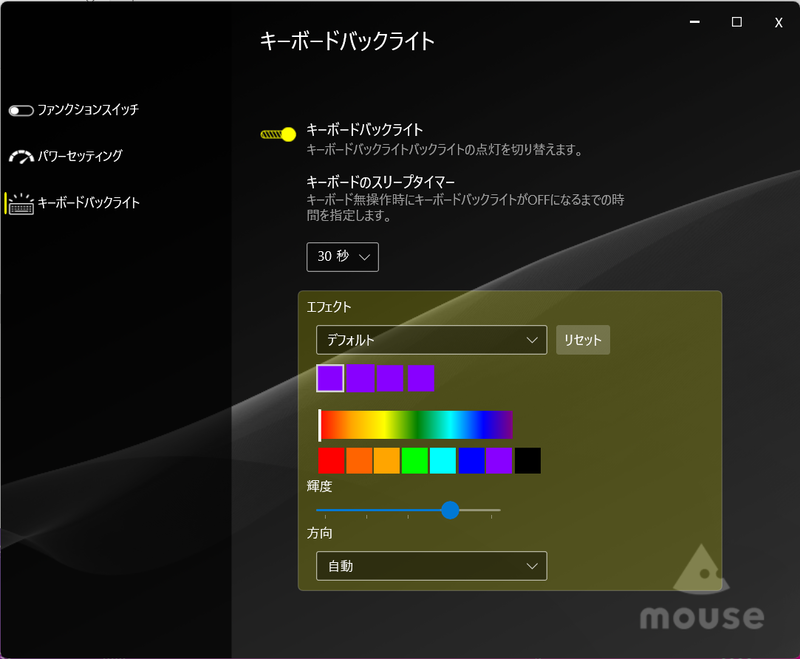
Task: Click the パワーセッティング gauge icon
Action: pos(20,155)
